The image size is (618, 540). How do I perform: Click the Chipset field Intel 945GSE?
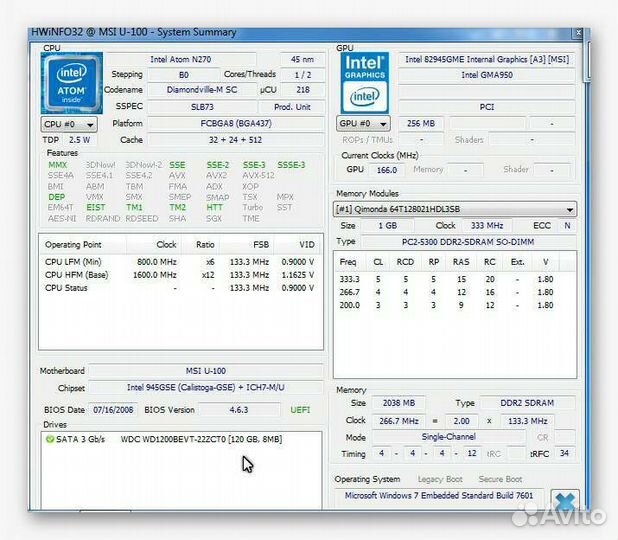click(206, 388)
